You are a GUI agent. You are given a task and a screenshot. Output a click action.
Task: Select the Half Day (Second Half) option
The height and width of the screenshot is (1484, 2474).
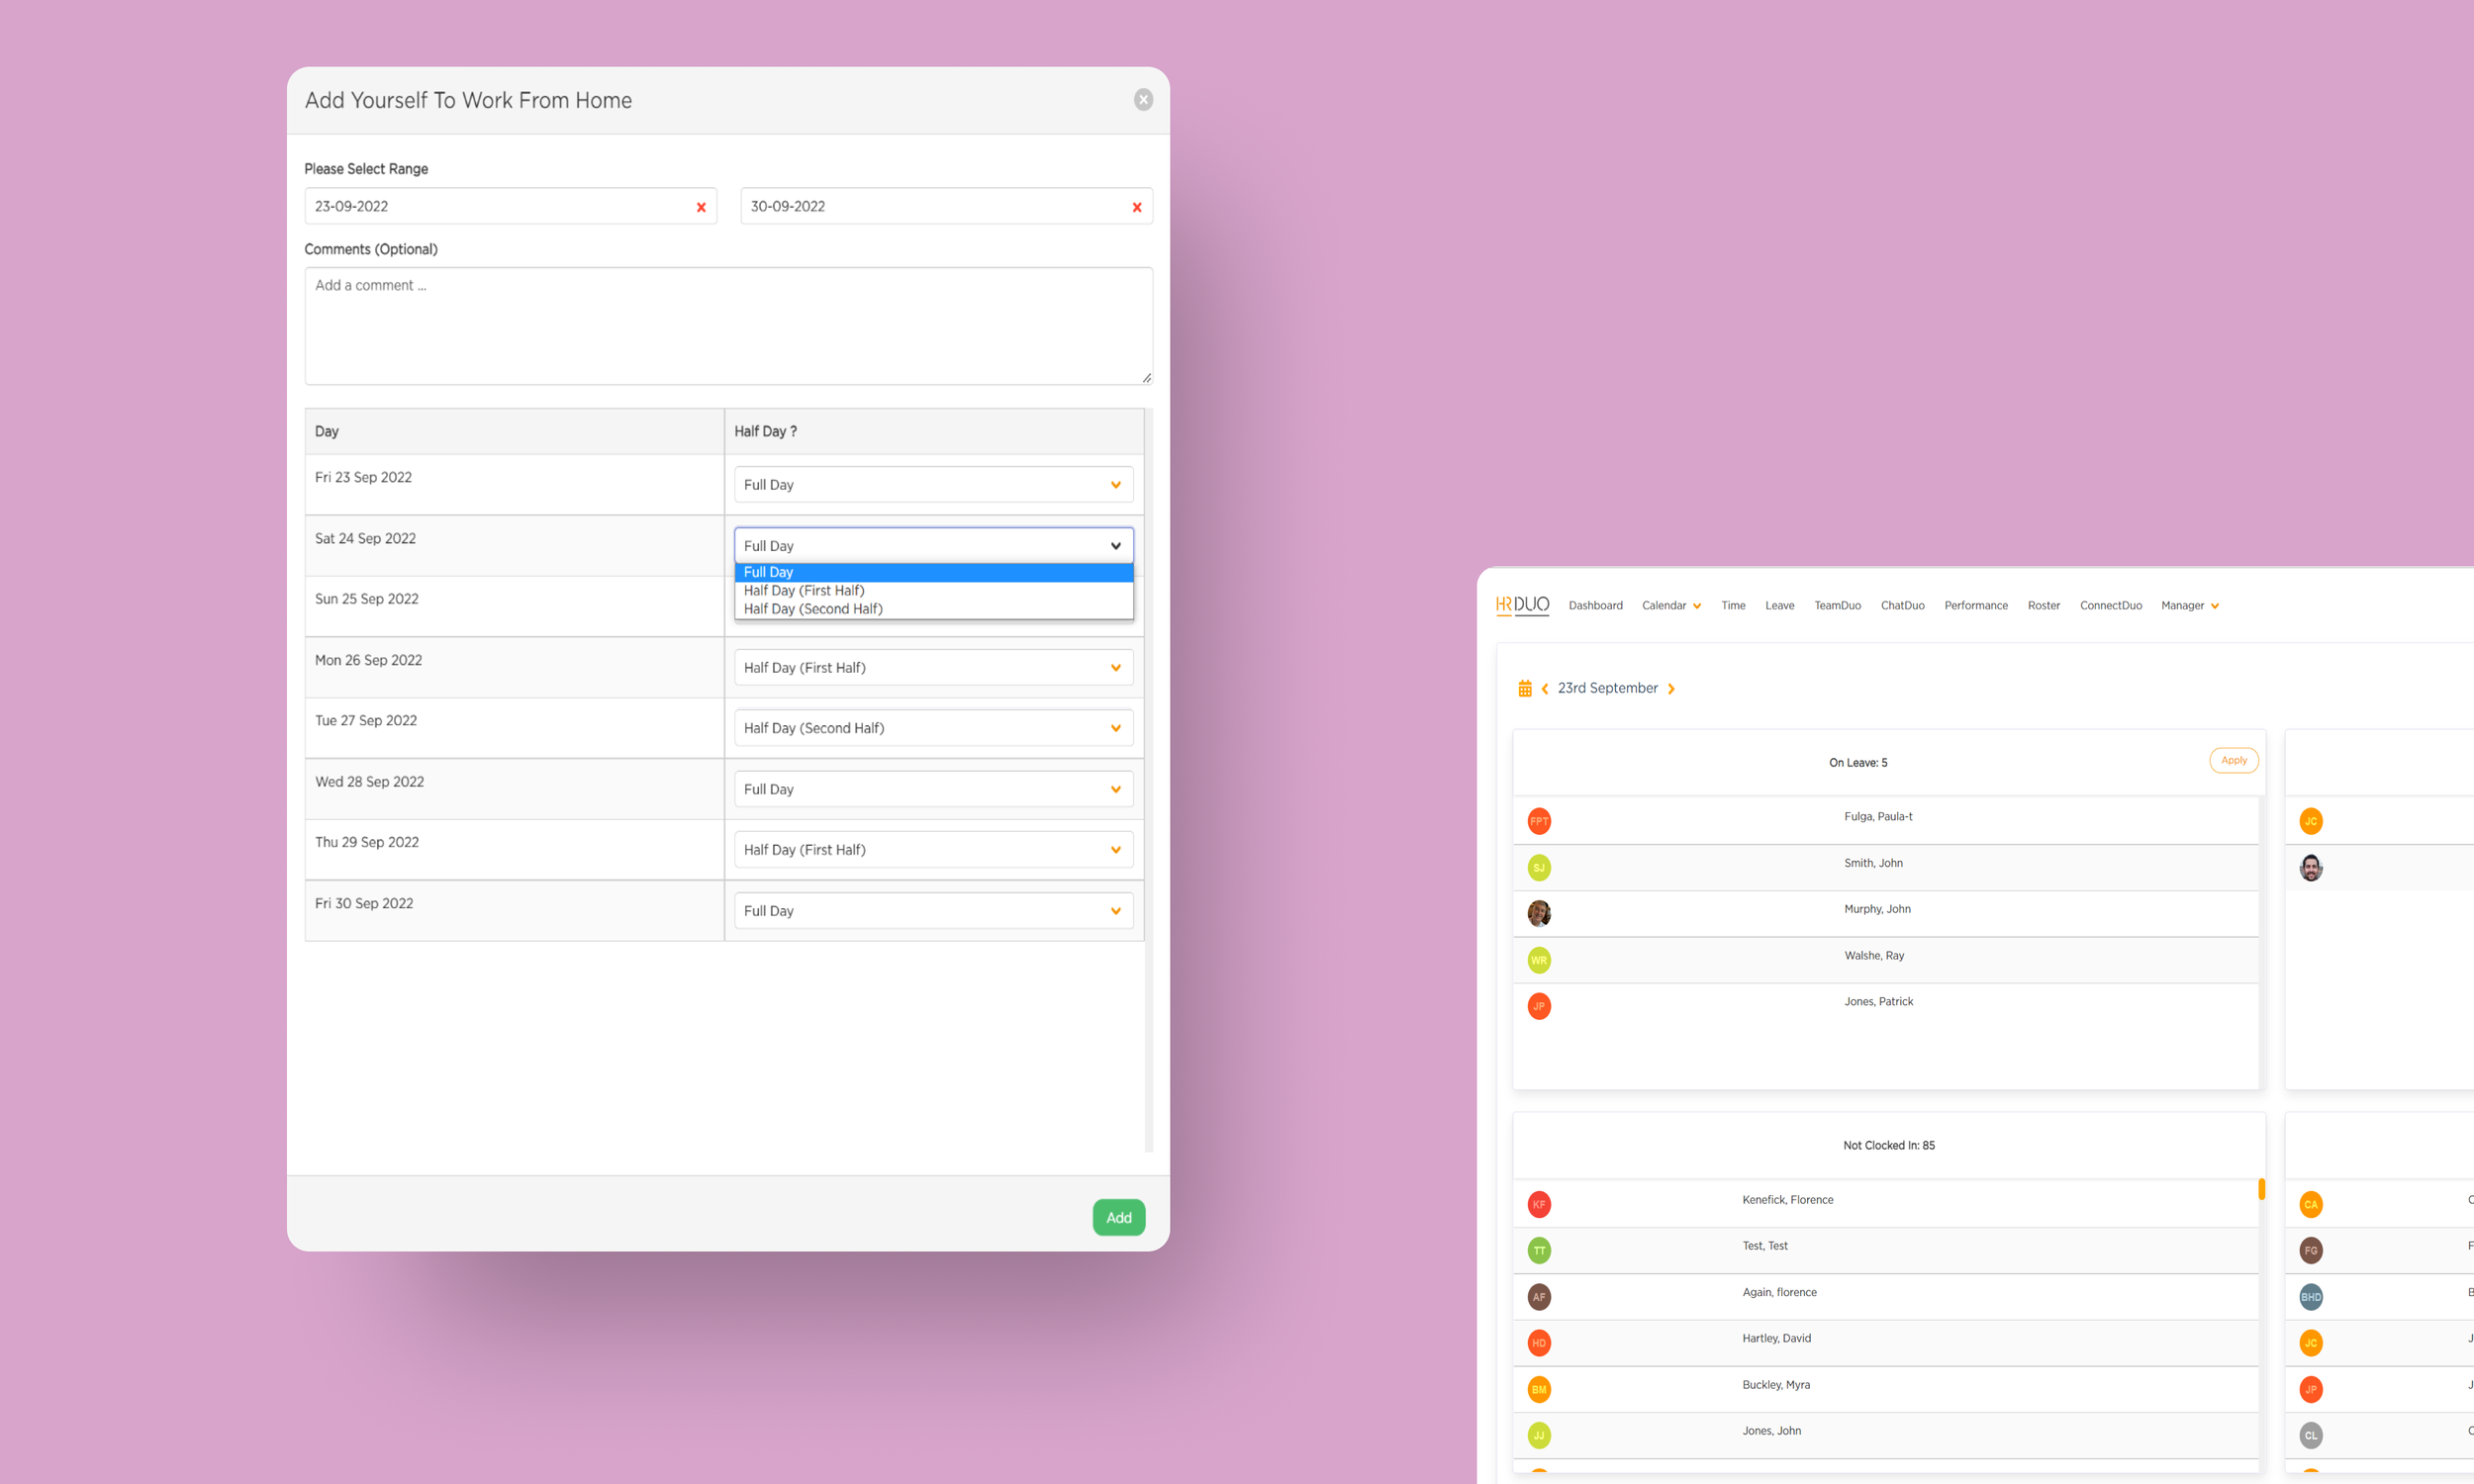[x=813, y=609]
